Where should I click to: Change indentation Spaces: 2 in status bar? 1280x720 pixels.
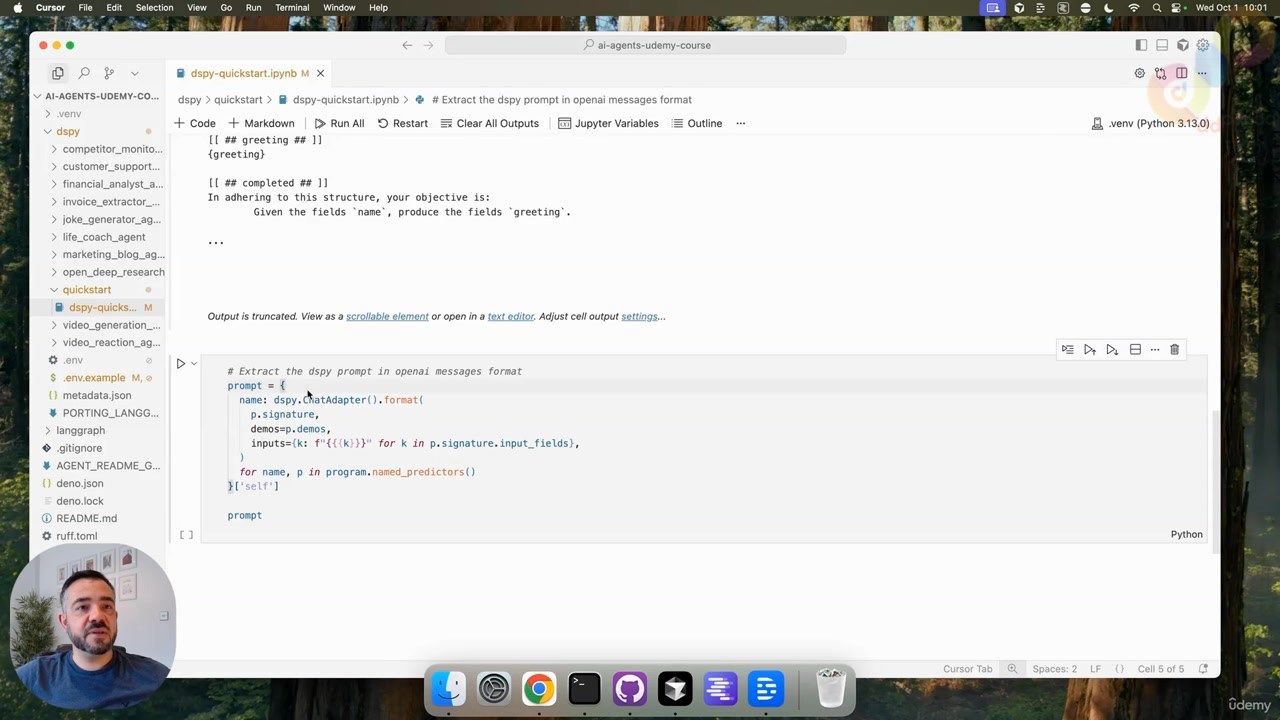tap(1055, 669)
